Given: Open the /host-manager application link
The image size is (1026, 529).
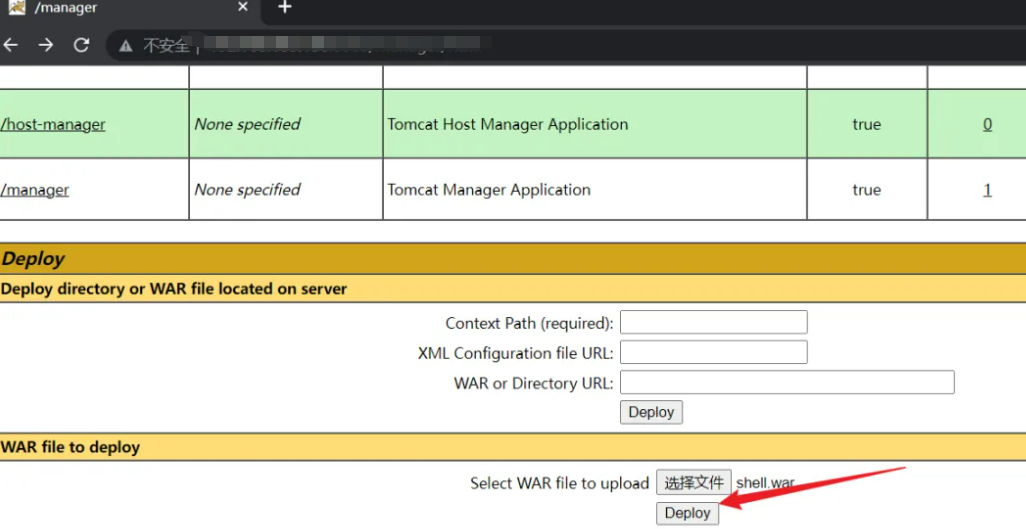Looking at the screenshot, I should (53, 124).
